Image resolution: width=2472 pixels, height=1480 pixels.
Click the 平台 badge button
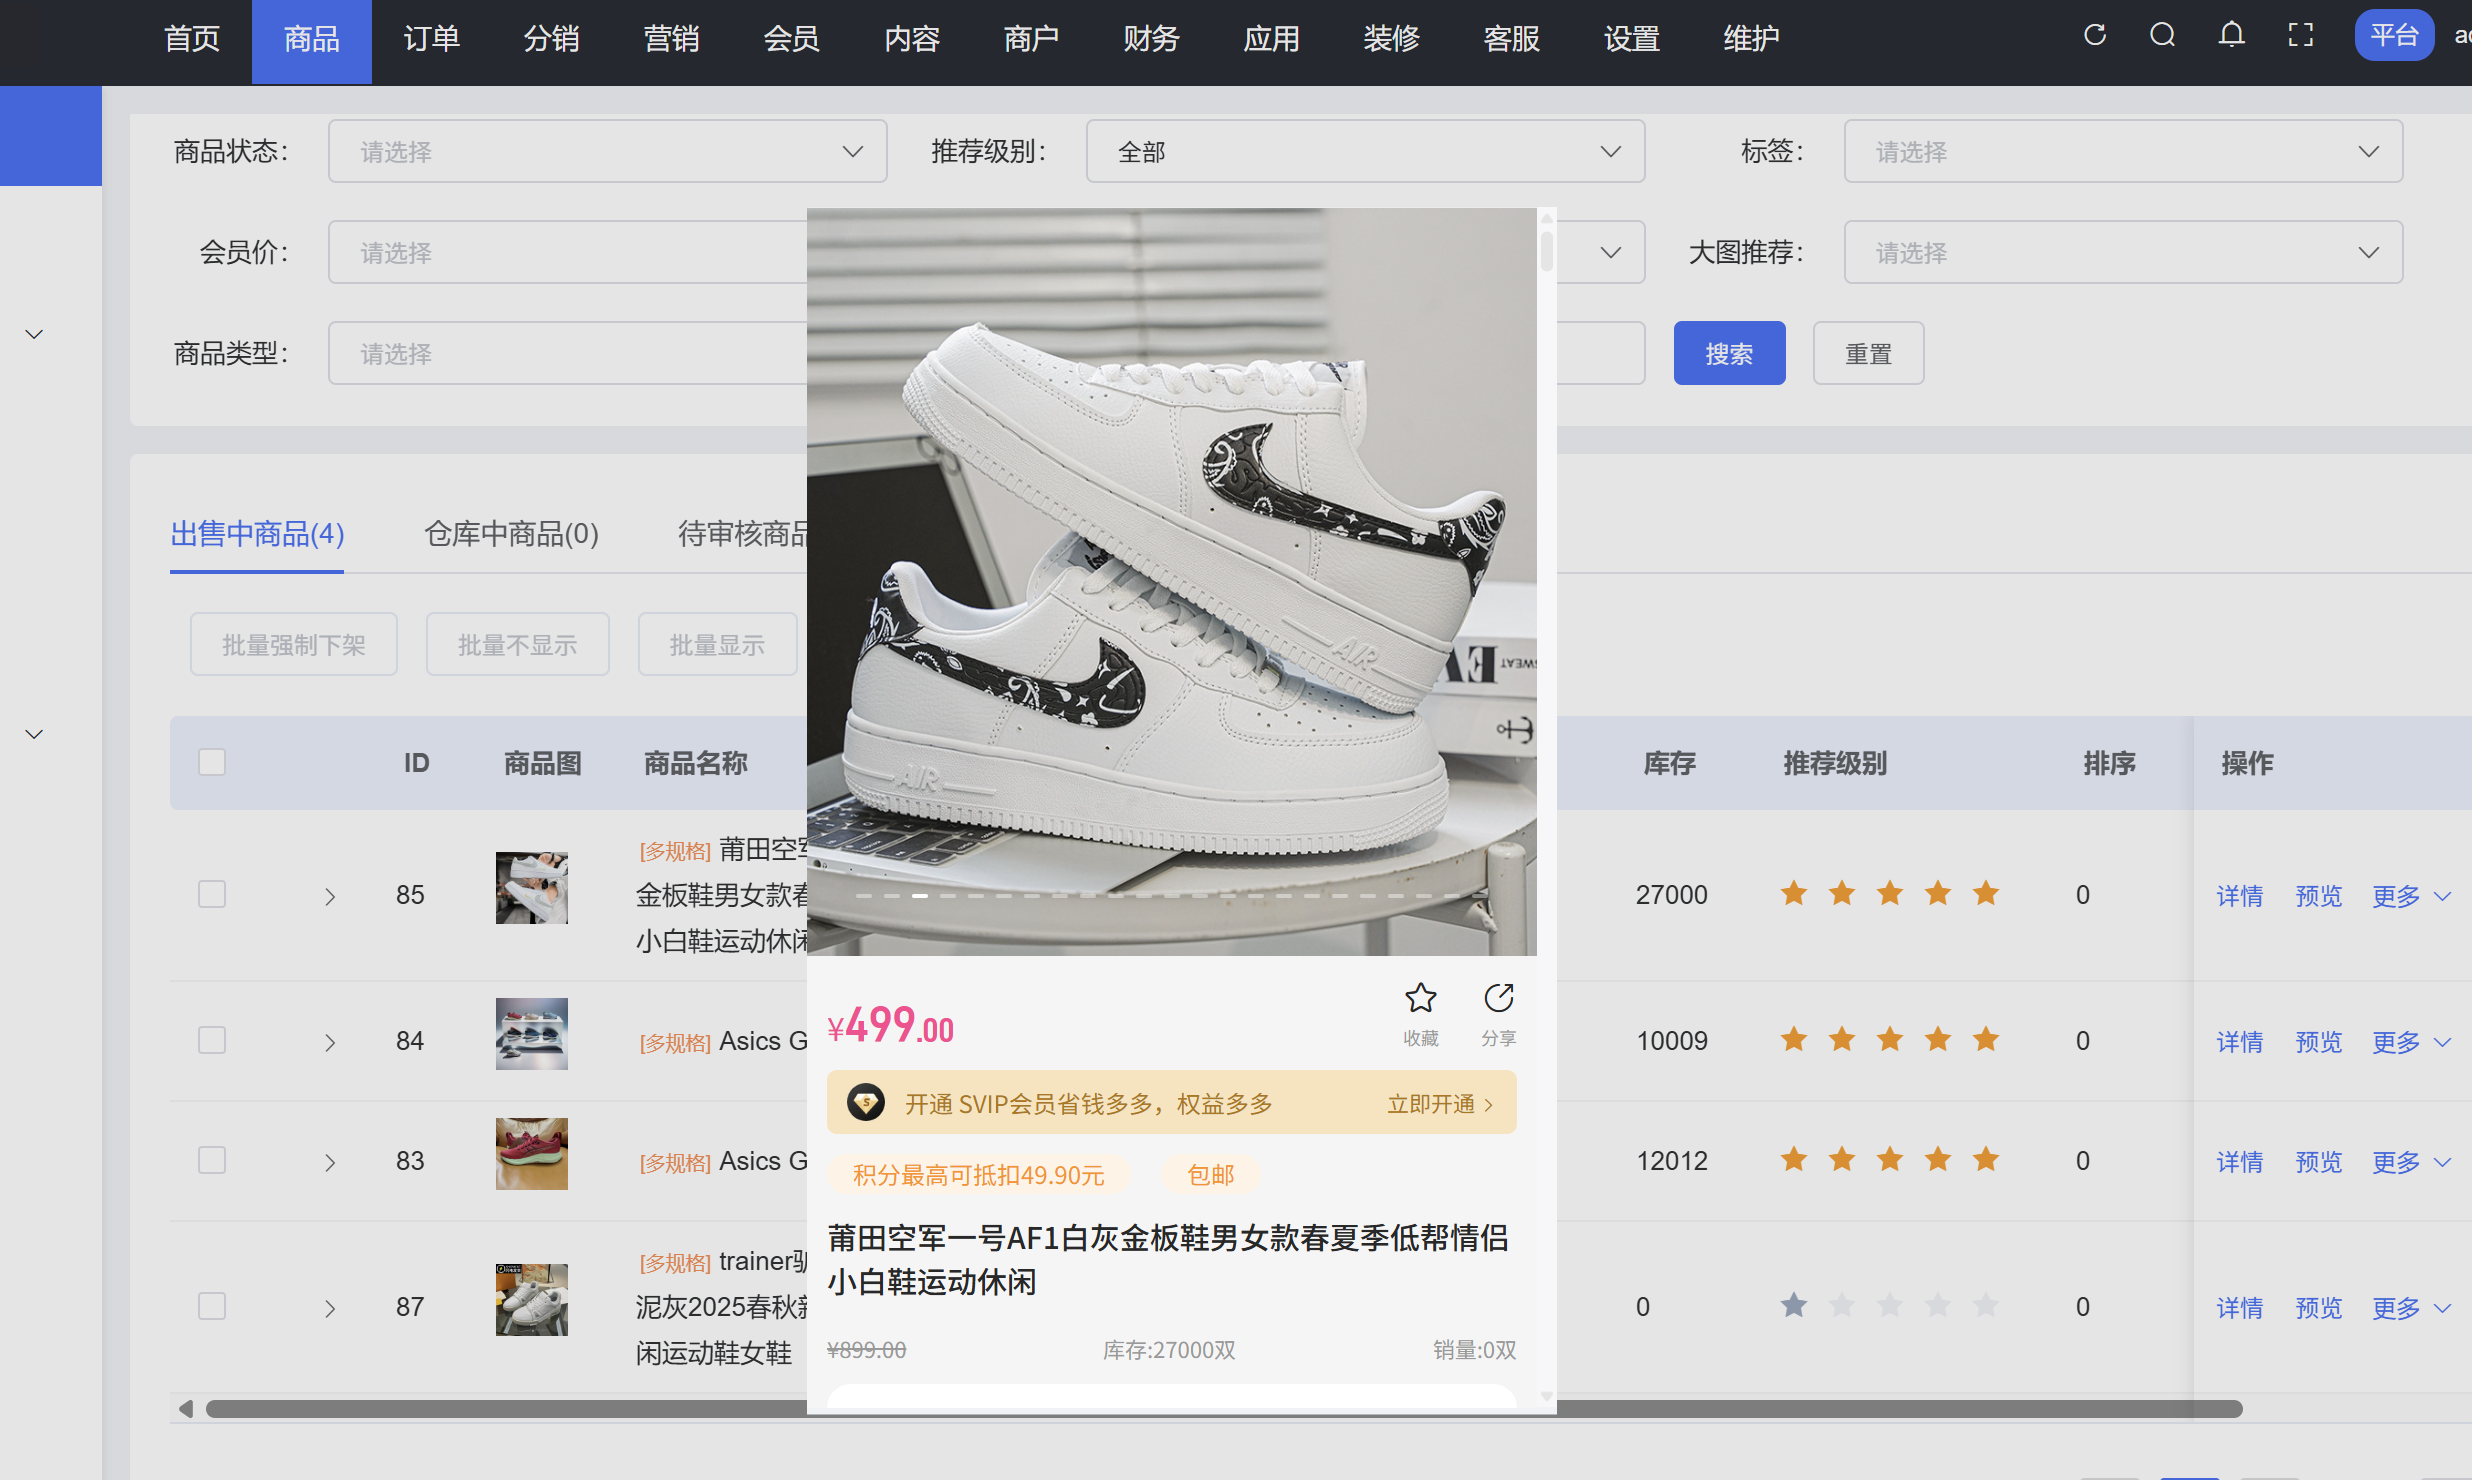2394,35
